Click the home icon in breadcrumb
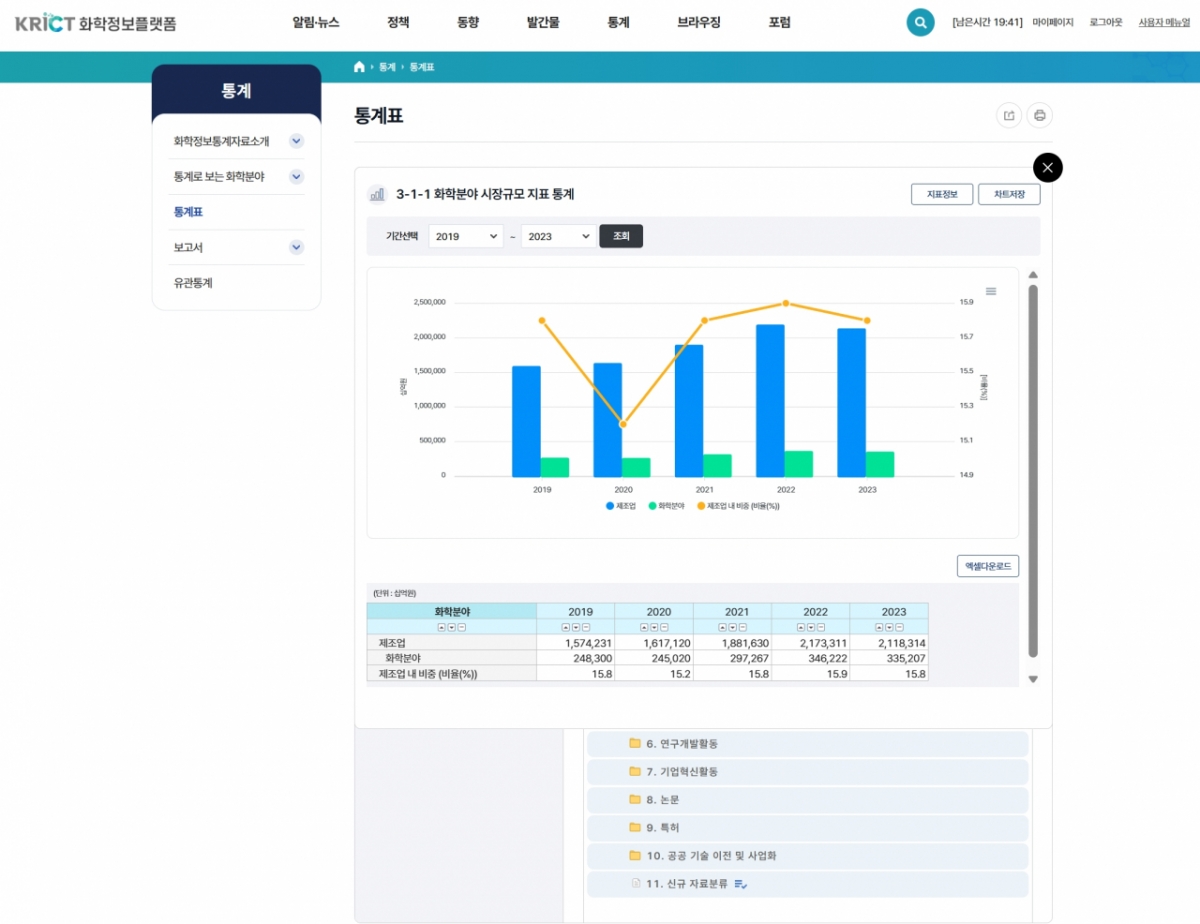The height and width of the screenshot is (924, 1200). pos(360,67)
